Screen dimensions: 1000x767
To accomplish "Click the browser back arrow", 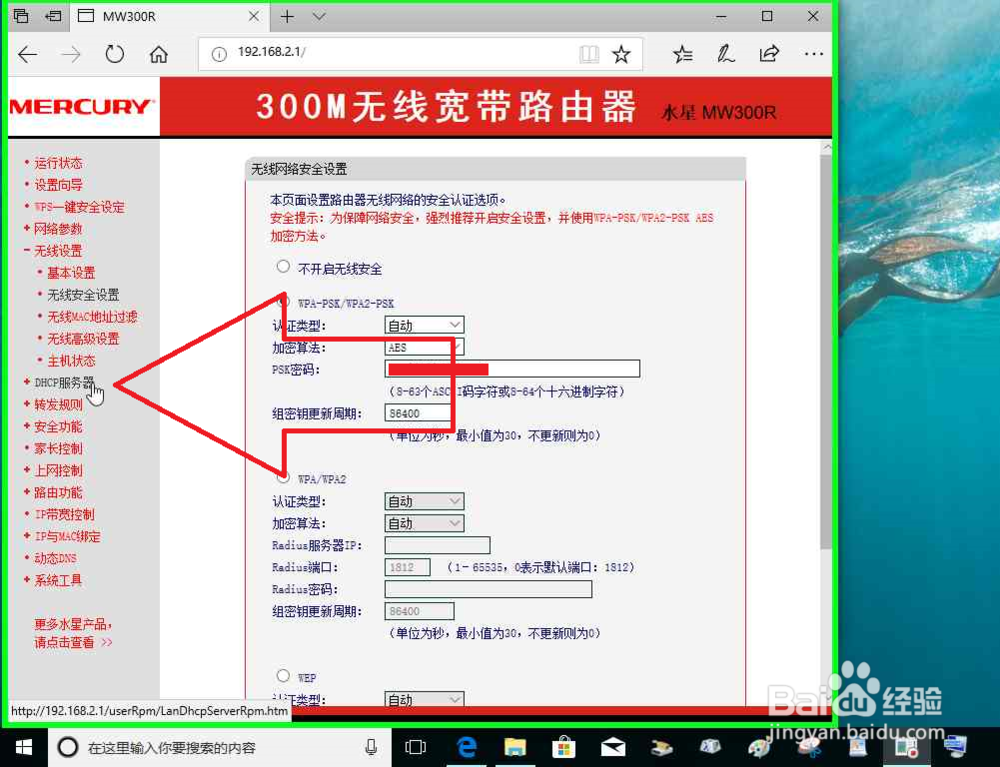I will click(27, 54).
